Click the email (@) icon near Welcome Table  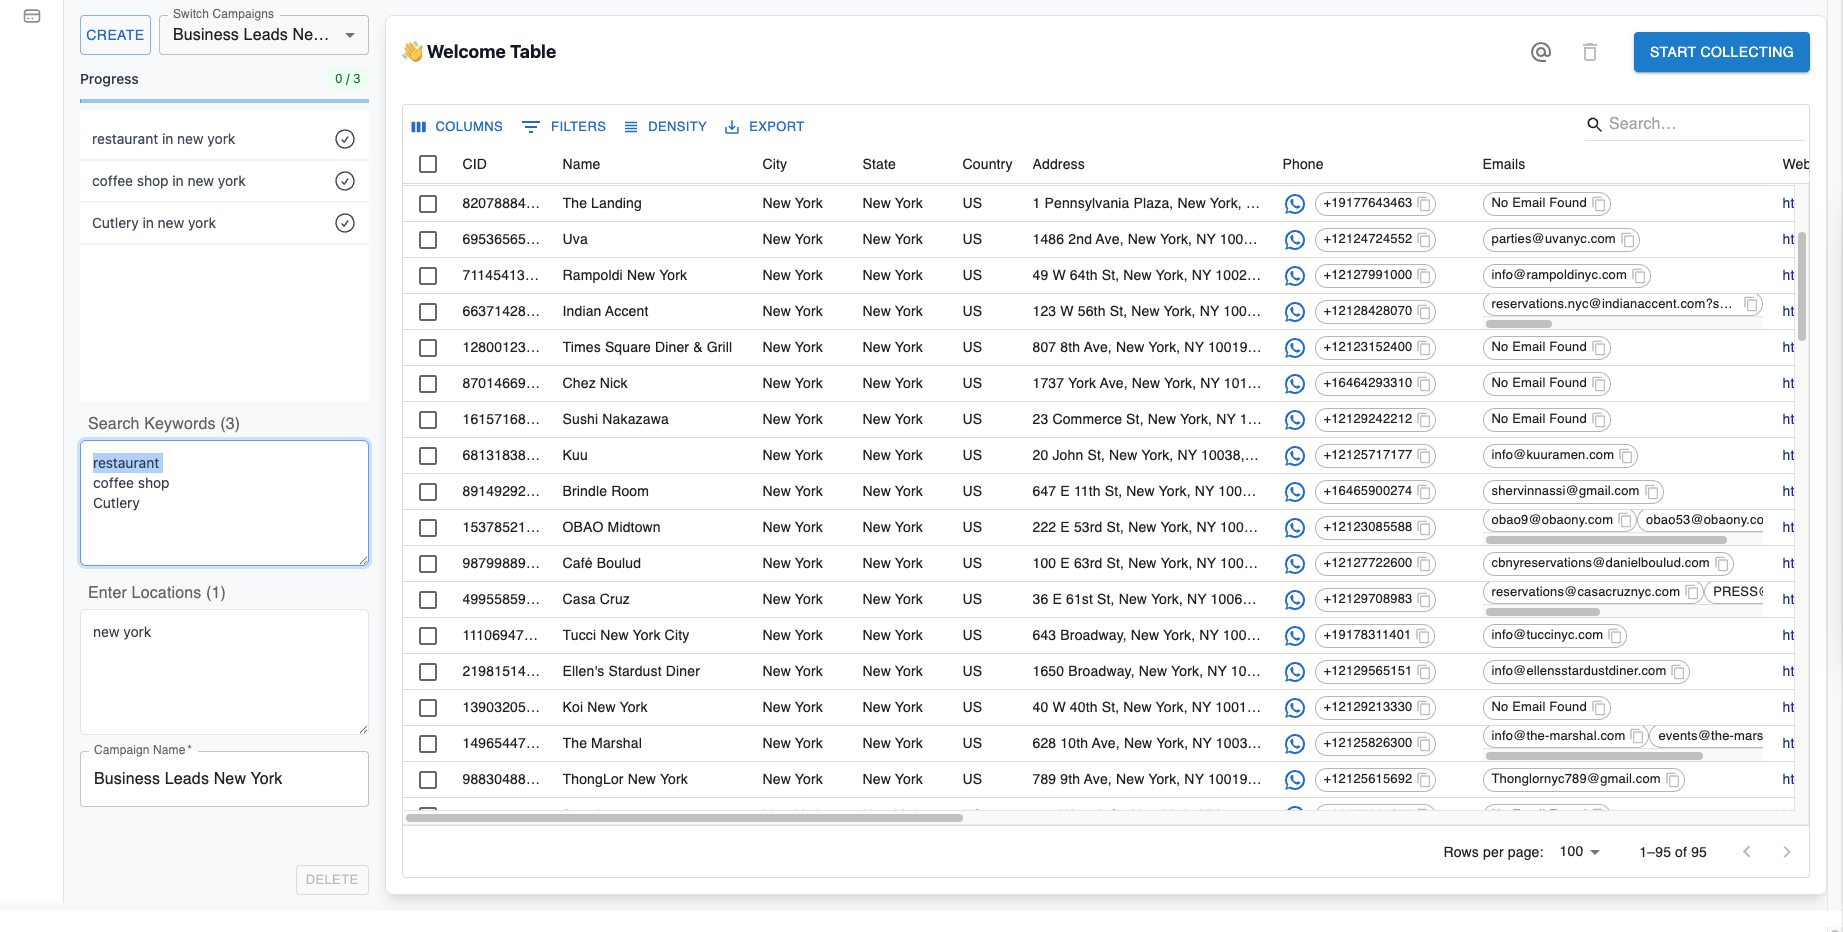(x=1541, y=52)
